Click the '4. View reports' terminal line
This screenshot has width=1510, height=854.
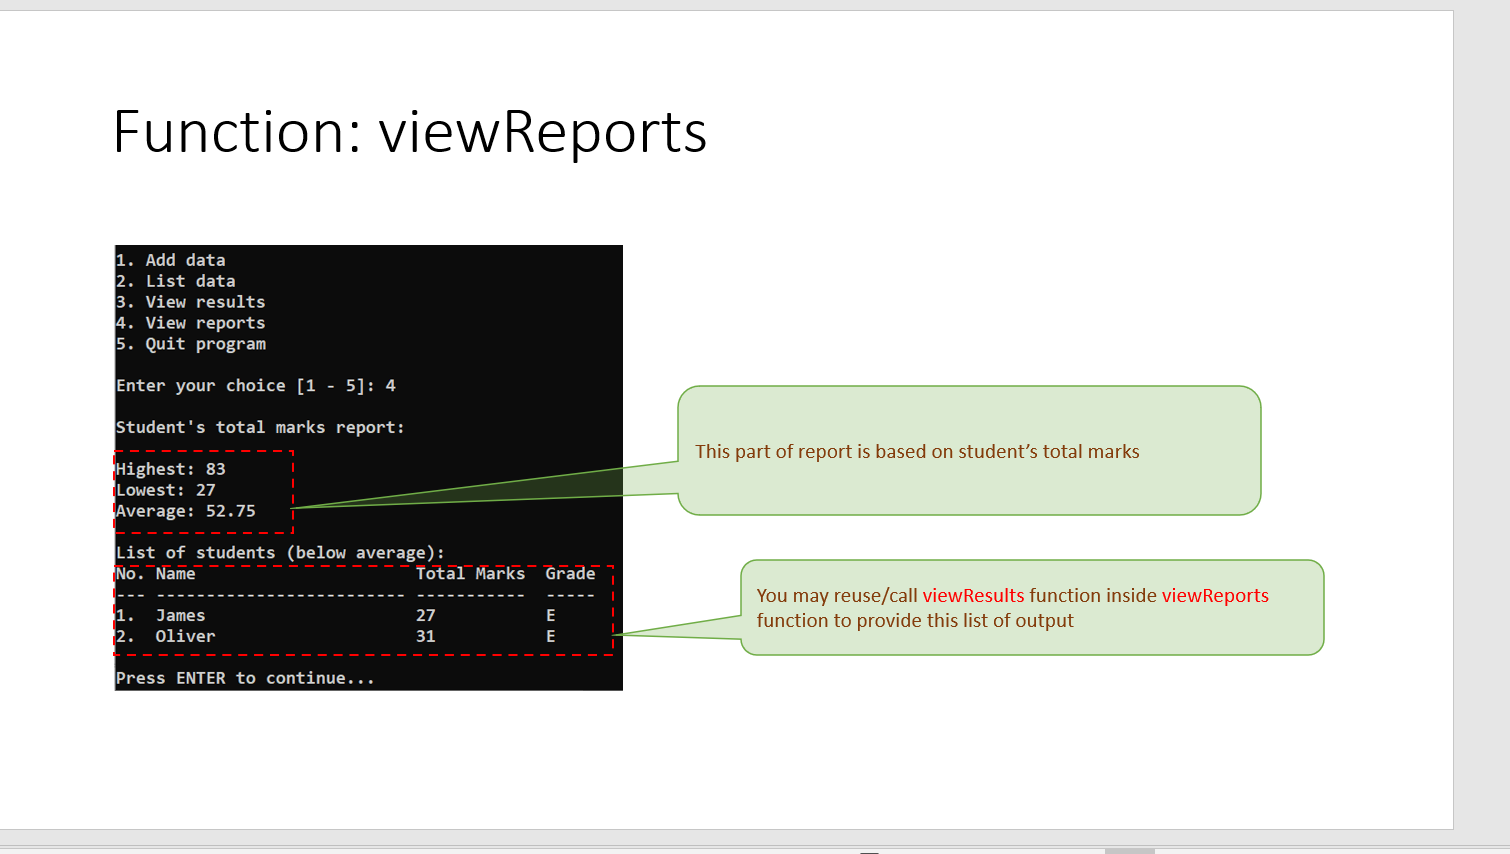(x=191, y=323)
